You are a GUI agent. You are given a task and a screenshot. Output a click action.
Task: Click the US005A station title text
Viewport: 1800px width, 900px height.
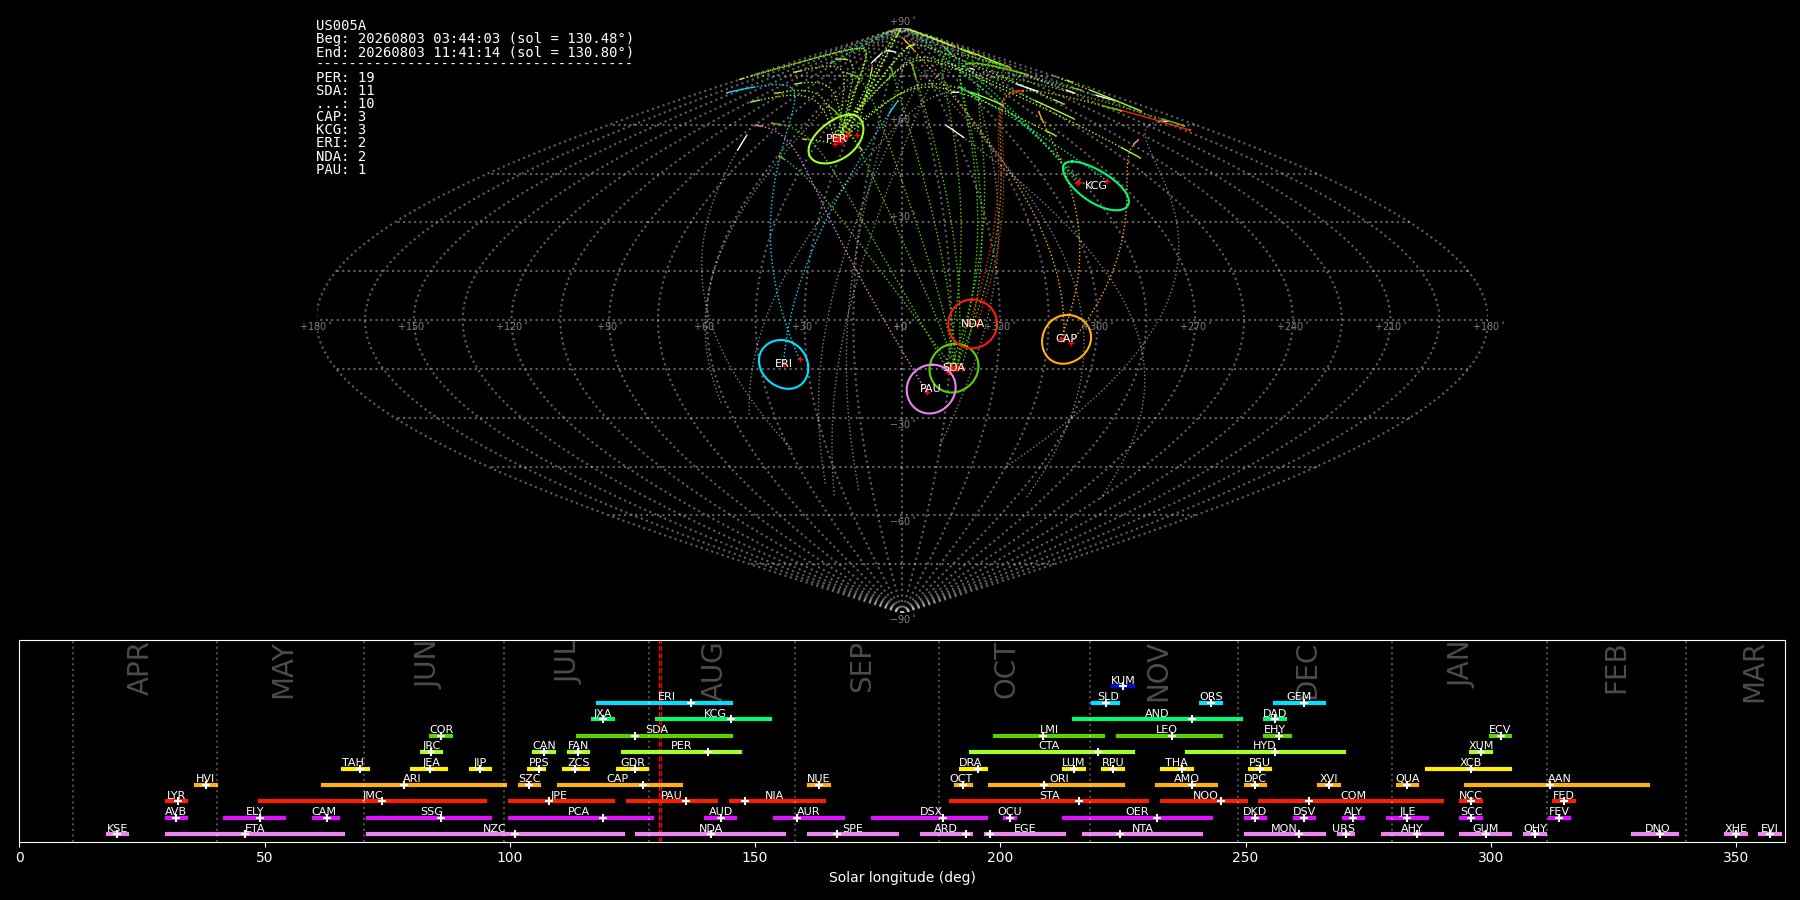pos(341,26)
